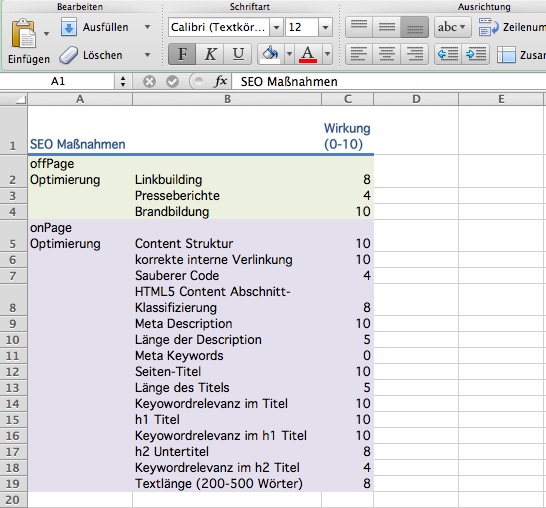Image resolution: width=546 pixels, height=508 pixels.
Task: Click the Länge des Titels cell
Action: point(227,388)
